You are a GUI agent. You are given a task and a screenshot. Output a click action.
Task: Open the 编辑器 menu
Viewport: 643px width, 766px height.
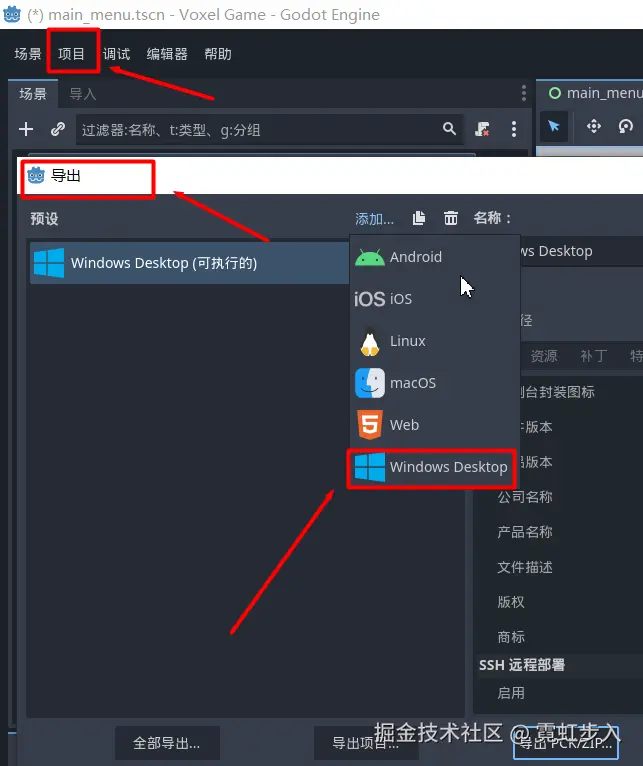click(x=167, y=54)
